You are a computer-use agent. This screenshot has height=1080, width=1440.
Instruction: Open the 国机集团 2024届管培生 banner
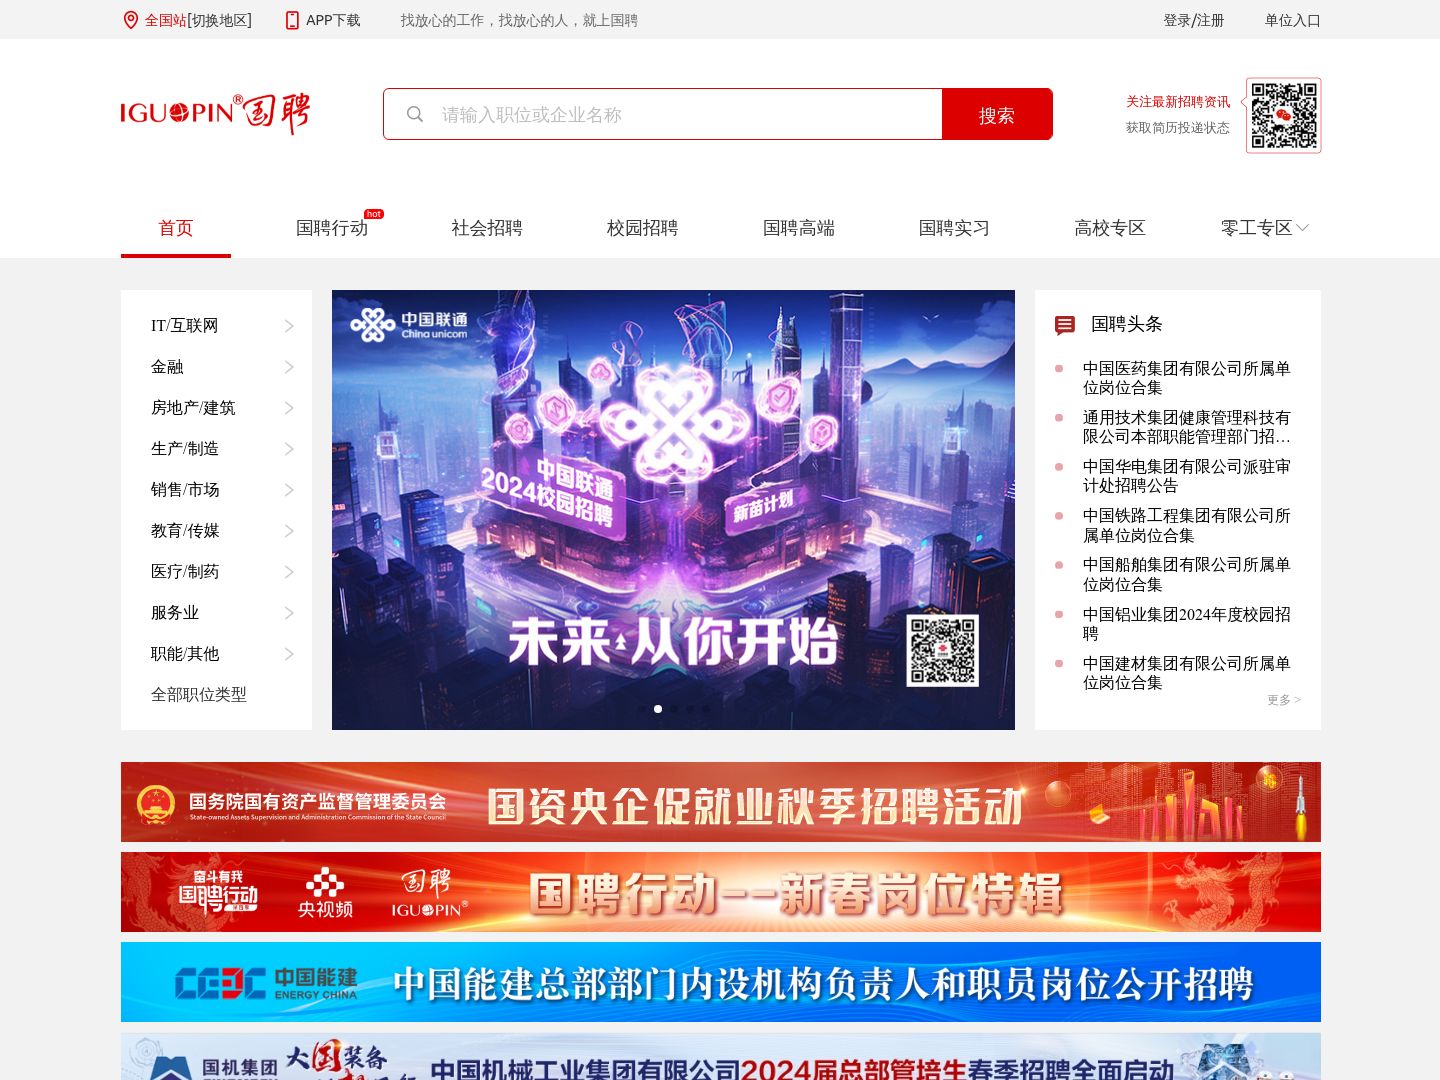click(x=721, y=1057)
